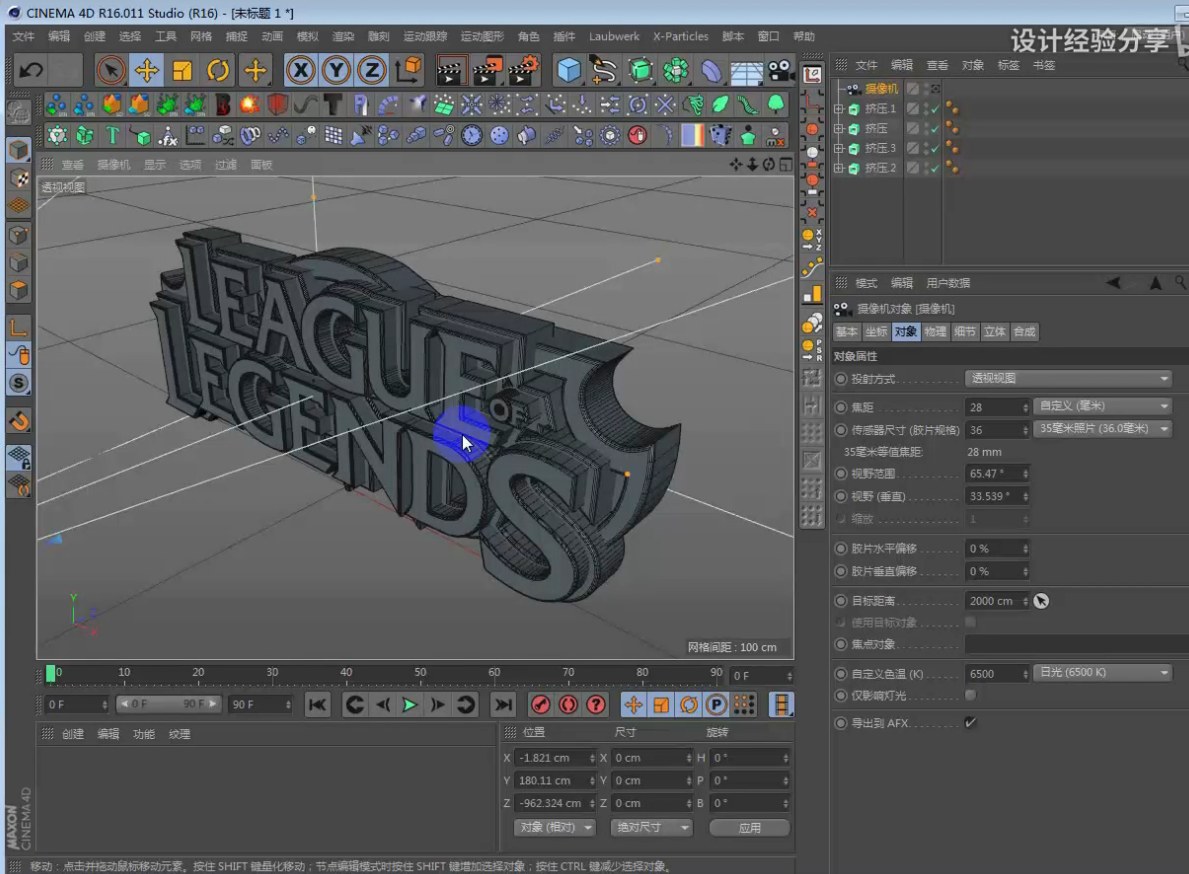Open the Laubwerk menu
This screenshot has width=1189, height=874.
(613, 36)
